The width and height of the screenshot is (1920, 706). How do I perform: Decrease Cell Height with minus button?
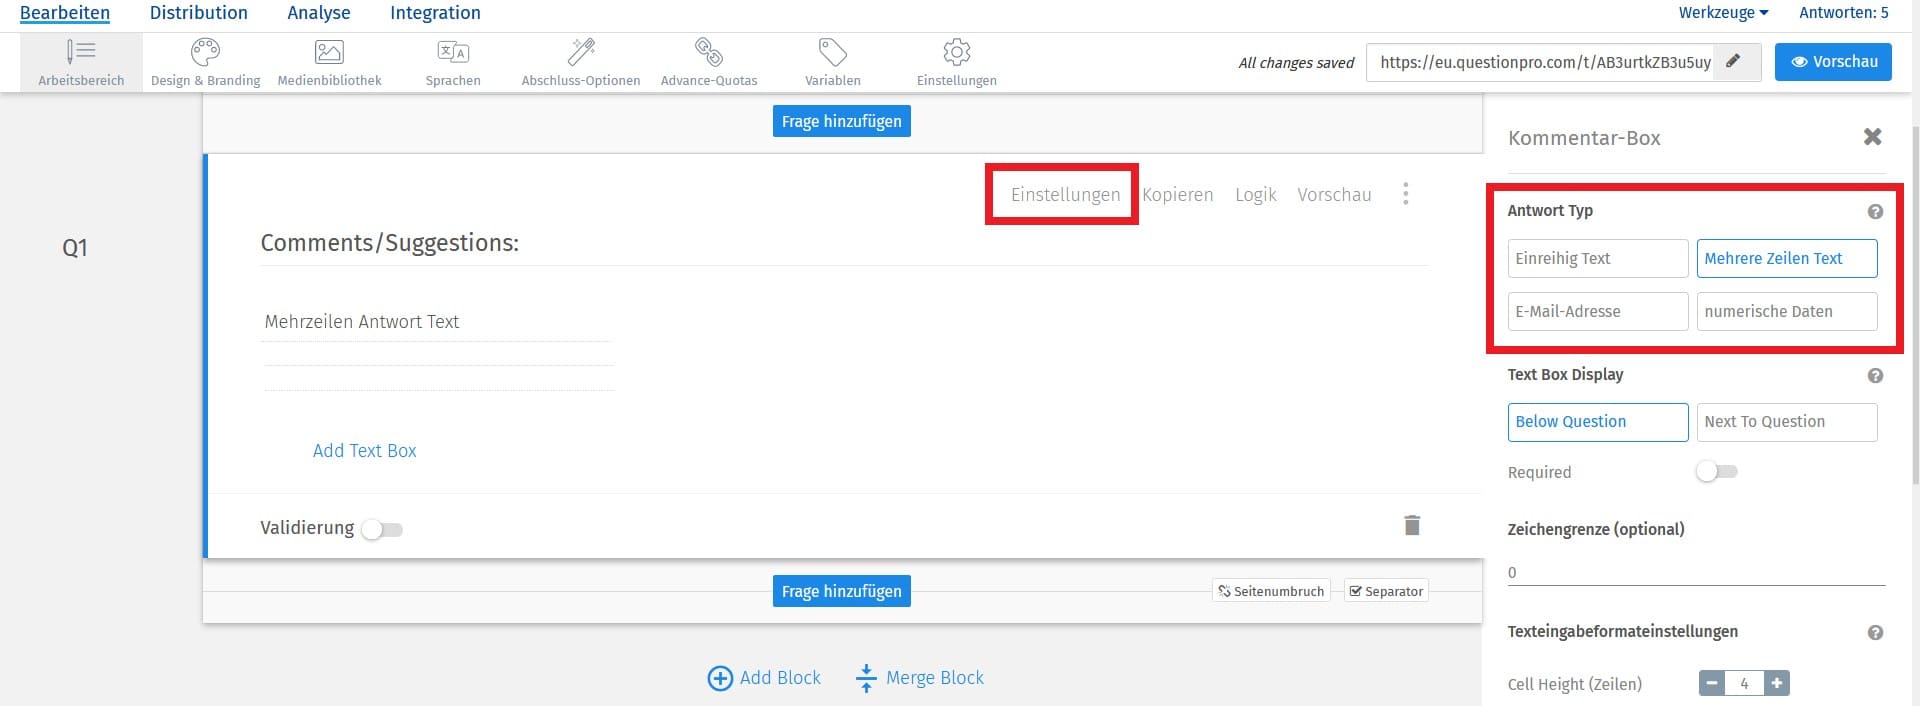point(1712,683)
